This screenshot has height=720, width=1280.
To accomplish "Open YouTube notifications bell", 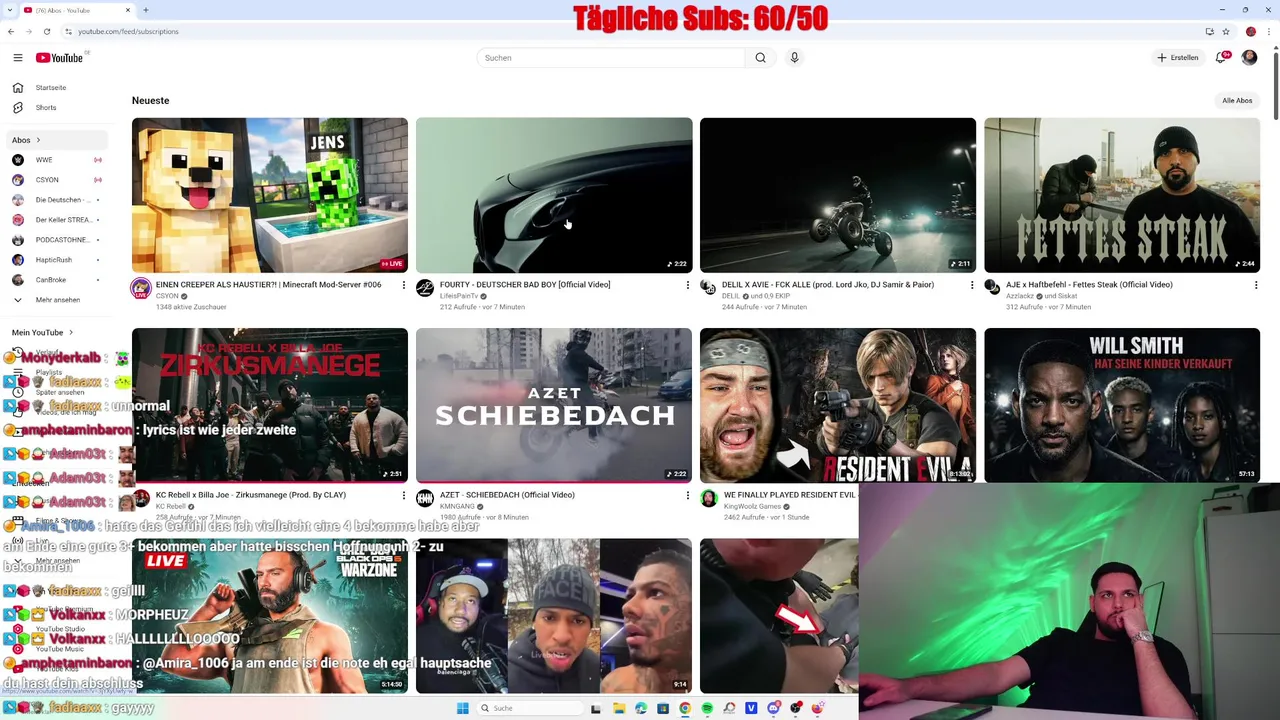I will (x=1221, y=58).
